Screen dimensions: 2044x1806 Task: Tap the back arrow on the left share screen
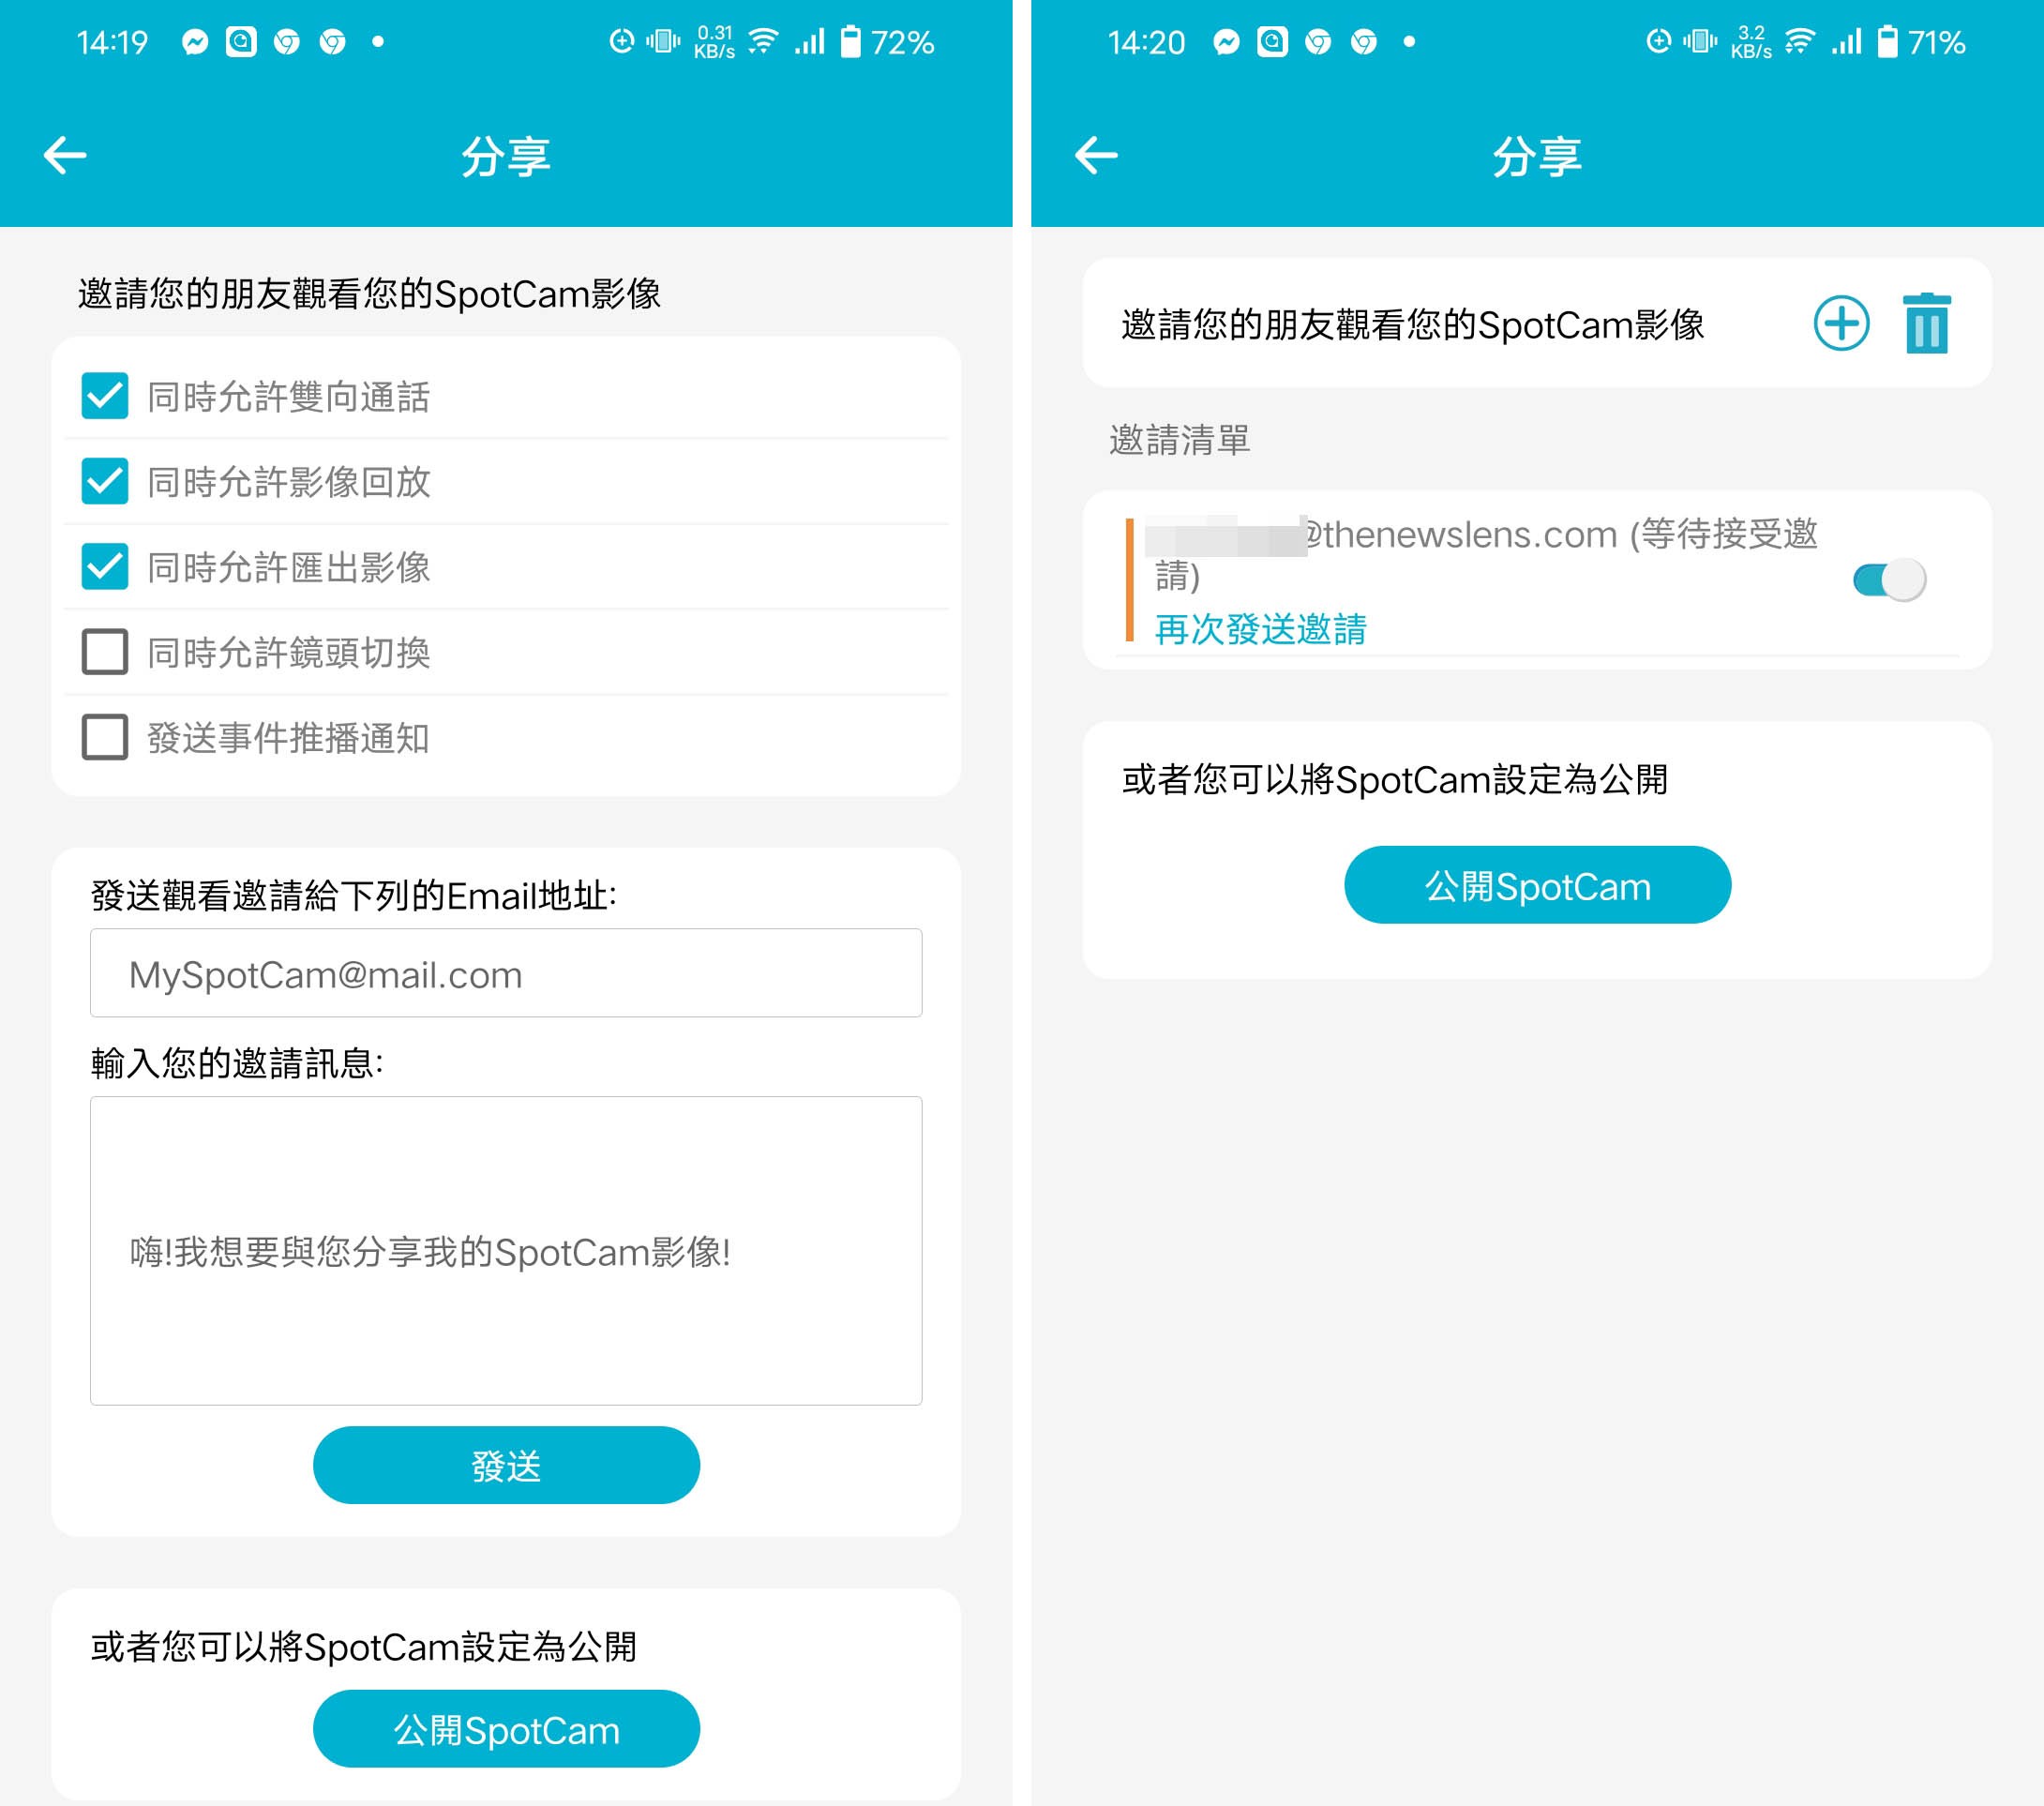pyautogui.click(x=65, y=155)
